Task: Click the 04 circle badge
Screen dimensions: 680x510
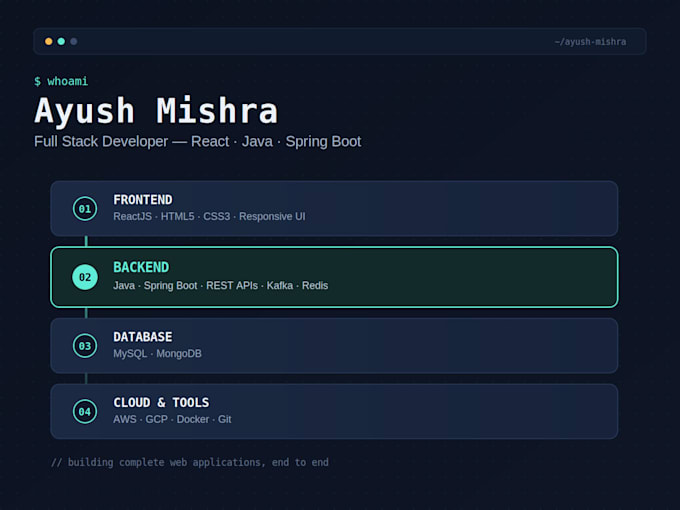Action: (85, 412)
